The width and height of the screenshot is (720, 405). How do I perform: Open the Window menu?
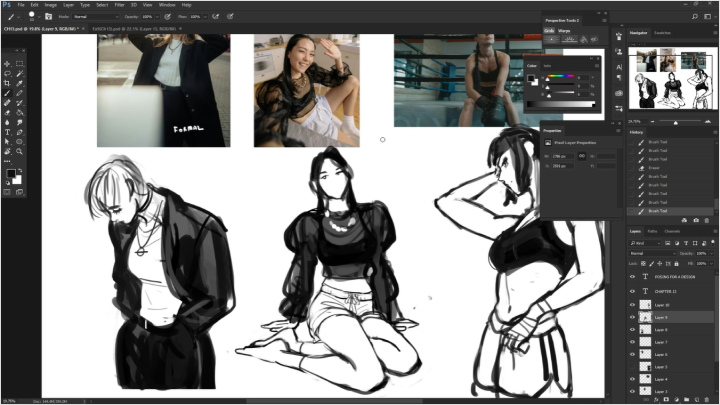click(167, 5)
